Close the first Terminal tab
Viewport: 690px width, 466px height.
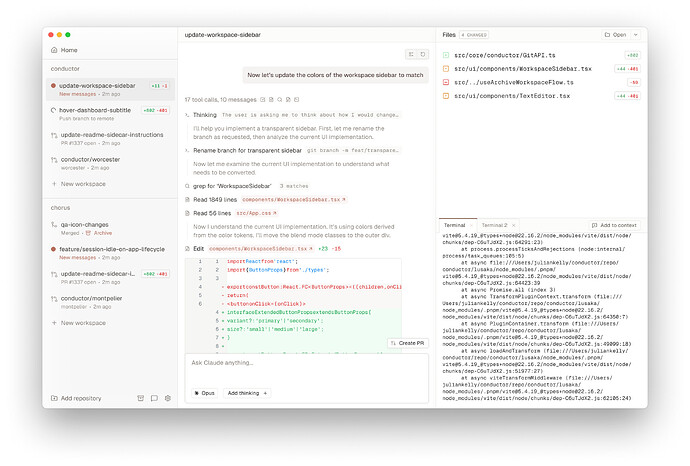(471, 225)
